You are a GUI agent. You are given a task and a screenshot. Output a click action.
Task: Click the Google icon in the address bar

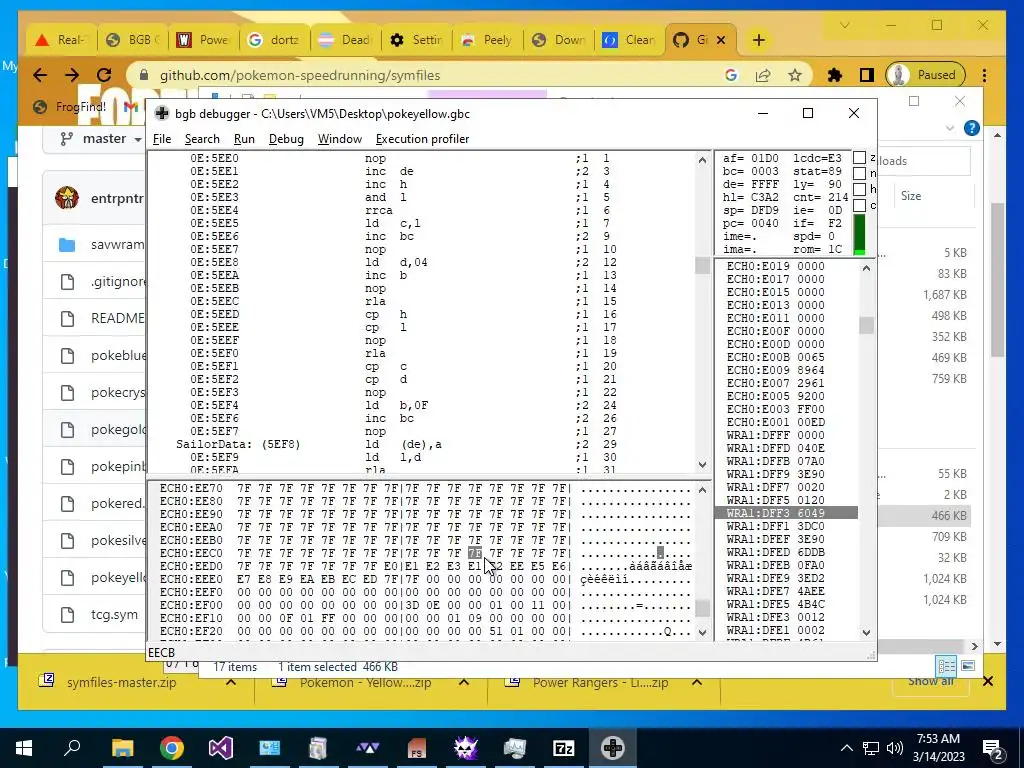click(731, 75)
